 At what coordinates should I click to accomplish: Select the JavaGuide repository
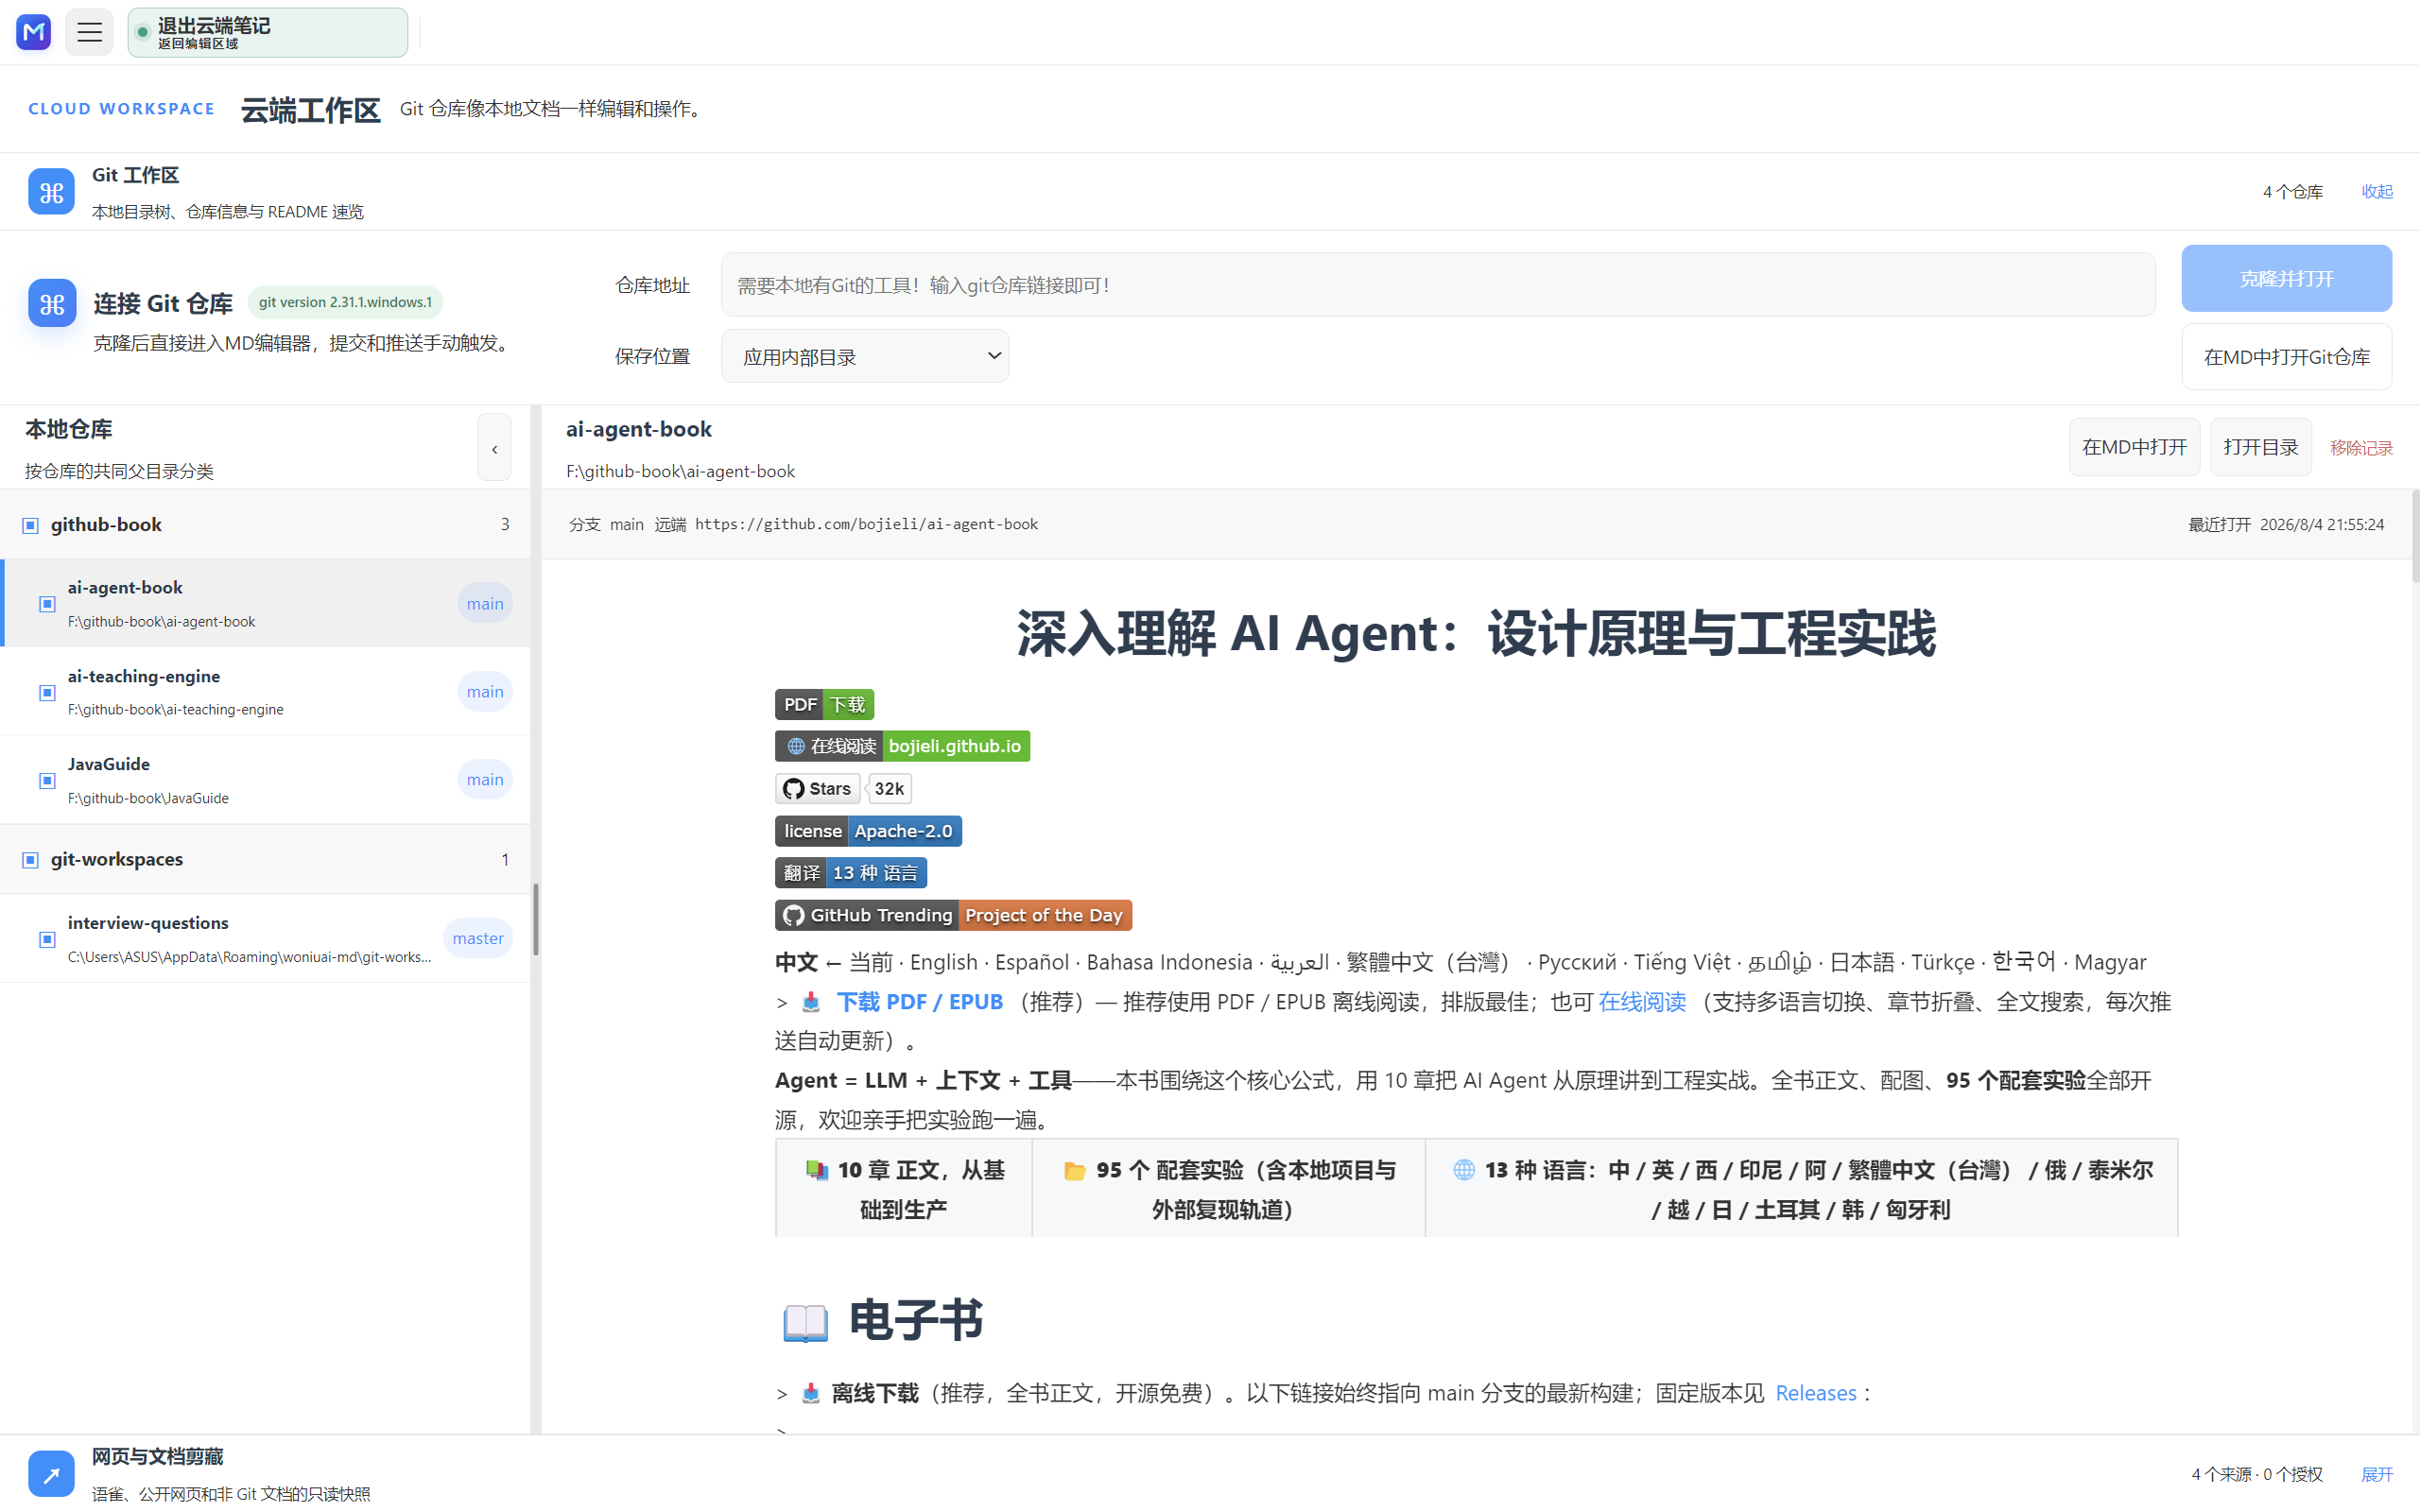tap(265, 780)
